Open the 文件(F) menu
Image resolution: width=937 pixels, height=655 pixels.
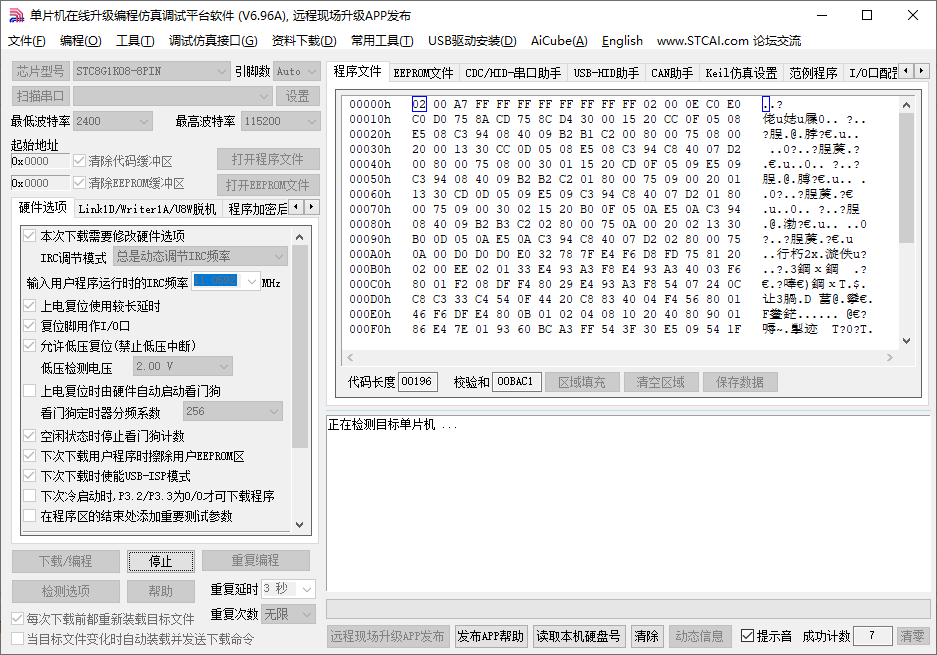point(27,41)
